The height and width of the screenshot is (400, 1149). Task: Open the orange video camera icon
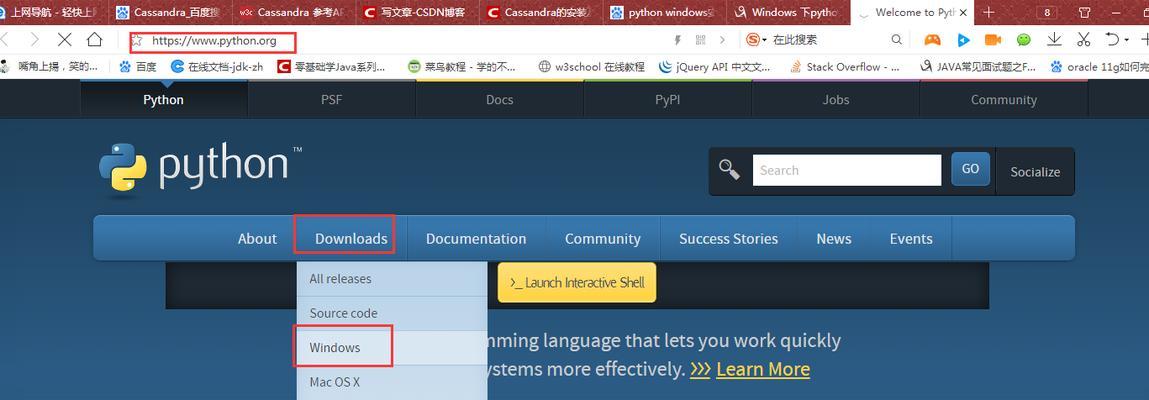coord(993,40)
